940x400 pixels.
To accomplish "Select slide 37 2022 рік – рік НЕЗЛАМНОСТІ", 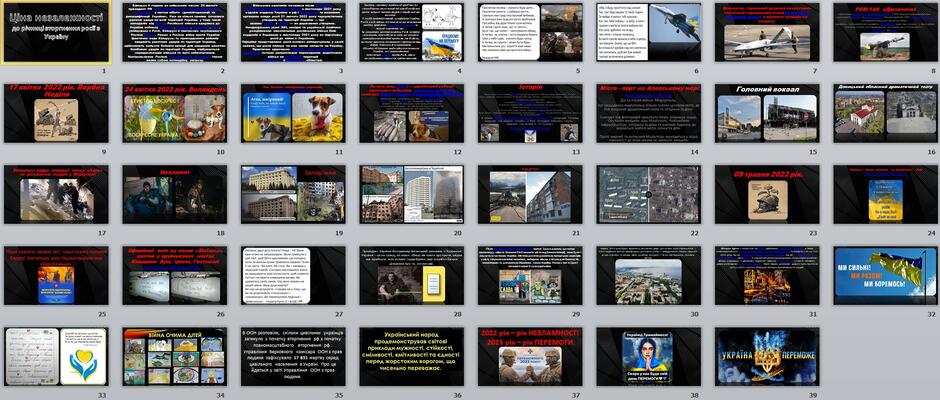I will [x=530, y=356].
